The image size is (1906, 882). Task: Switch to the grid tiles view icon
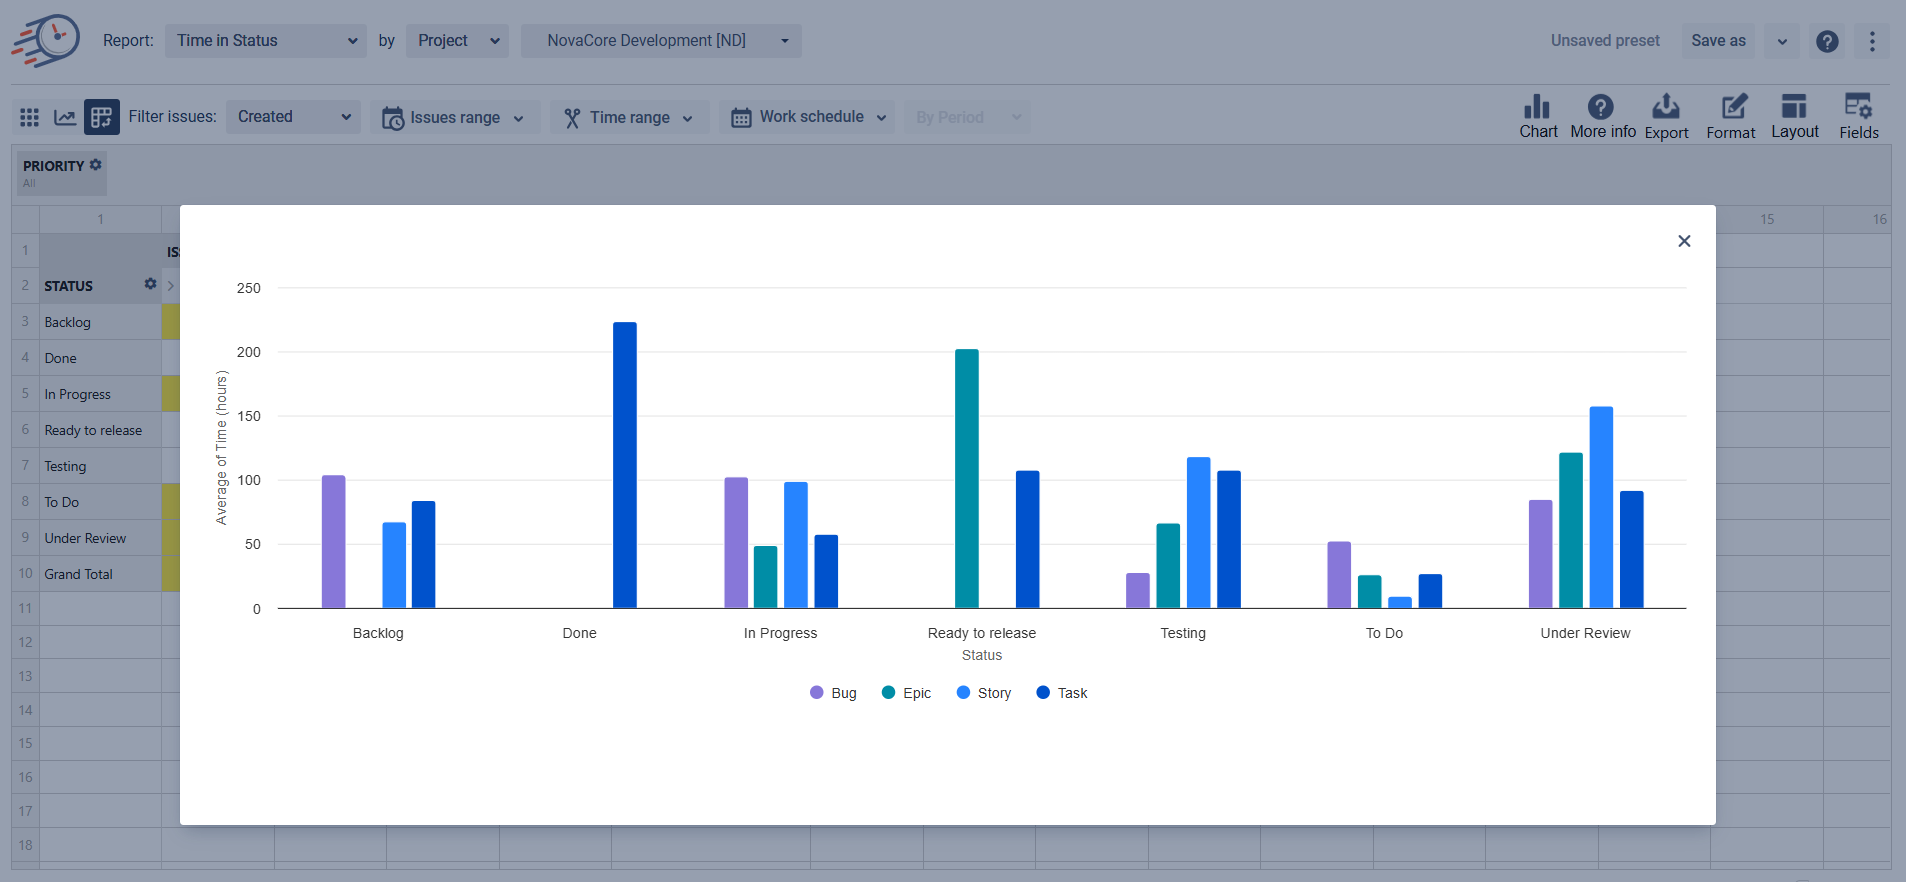coord(30,117)
